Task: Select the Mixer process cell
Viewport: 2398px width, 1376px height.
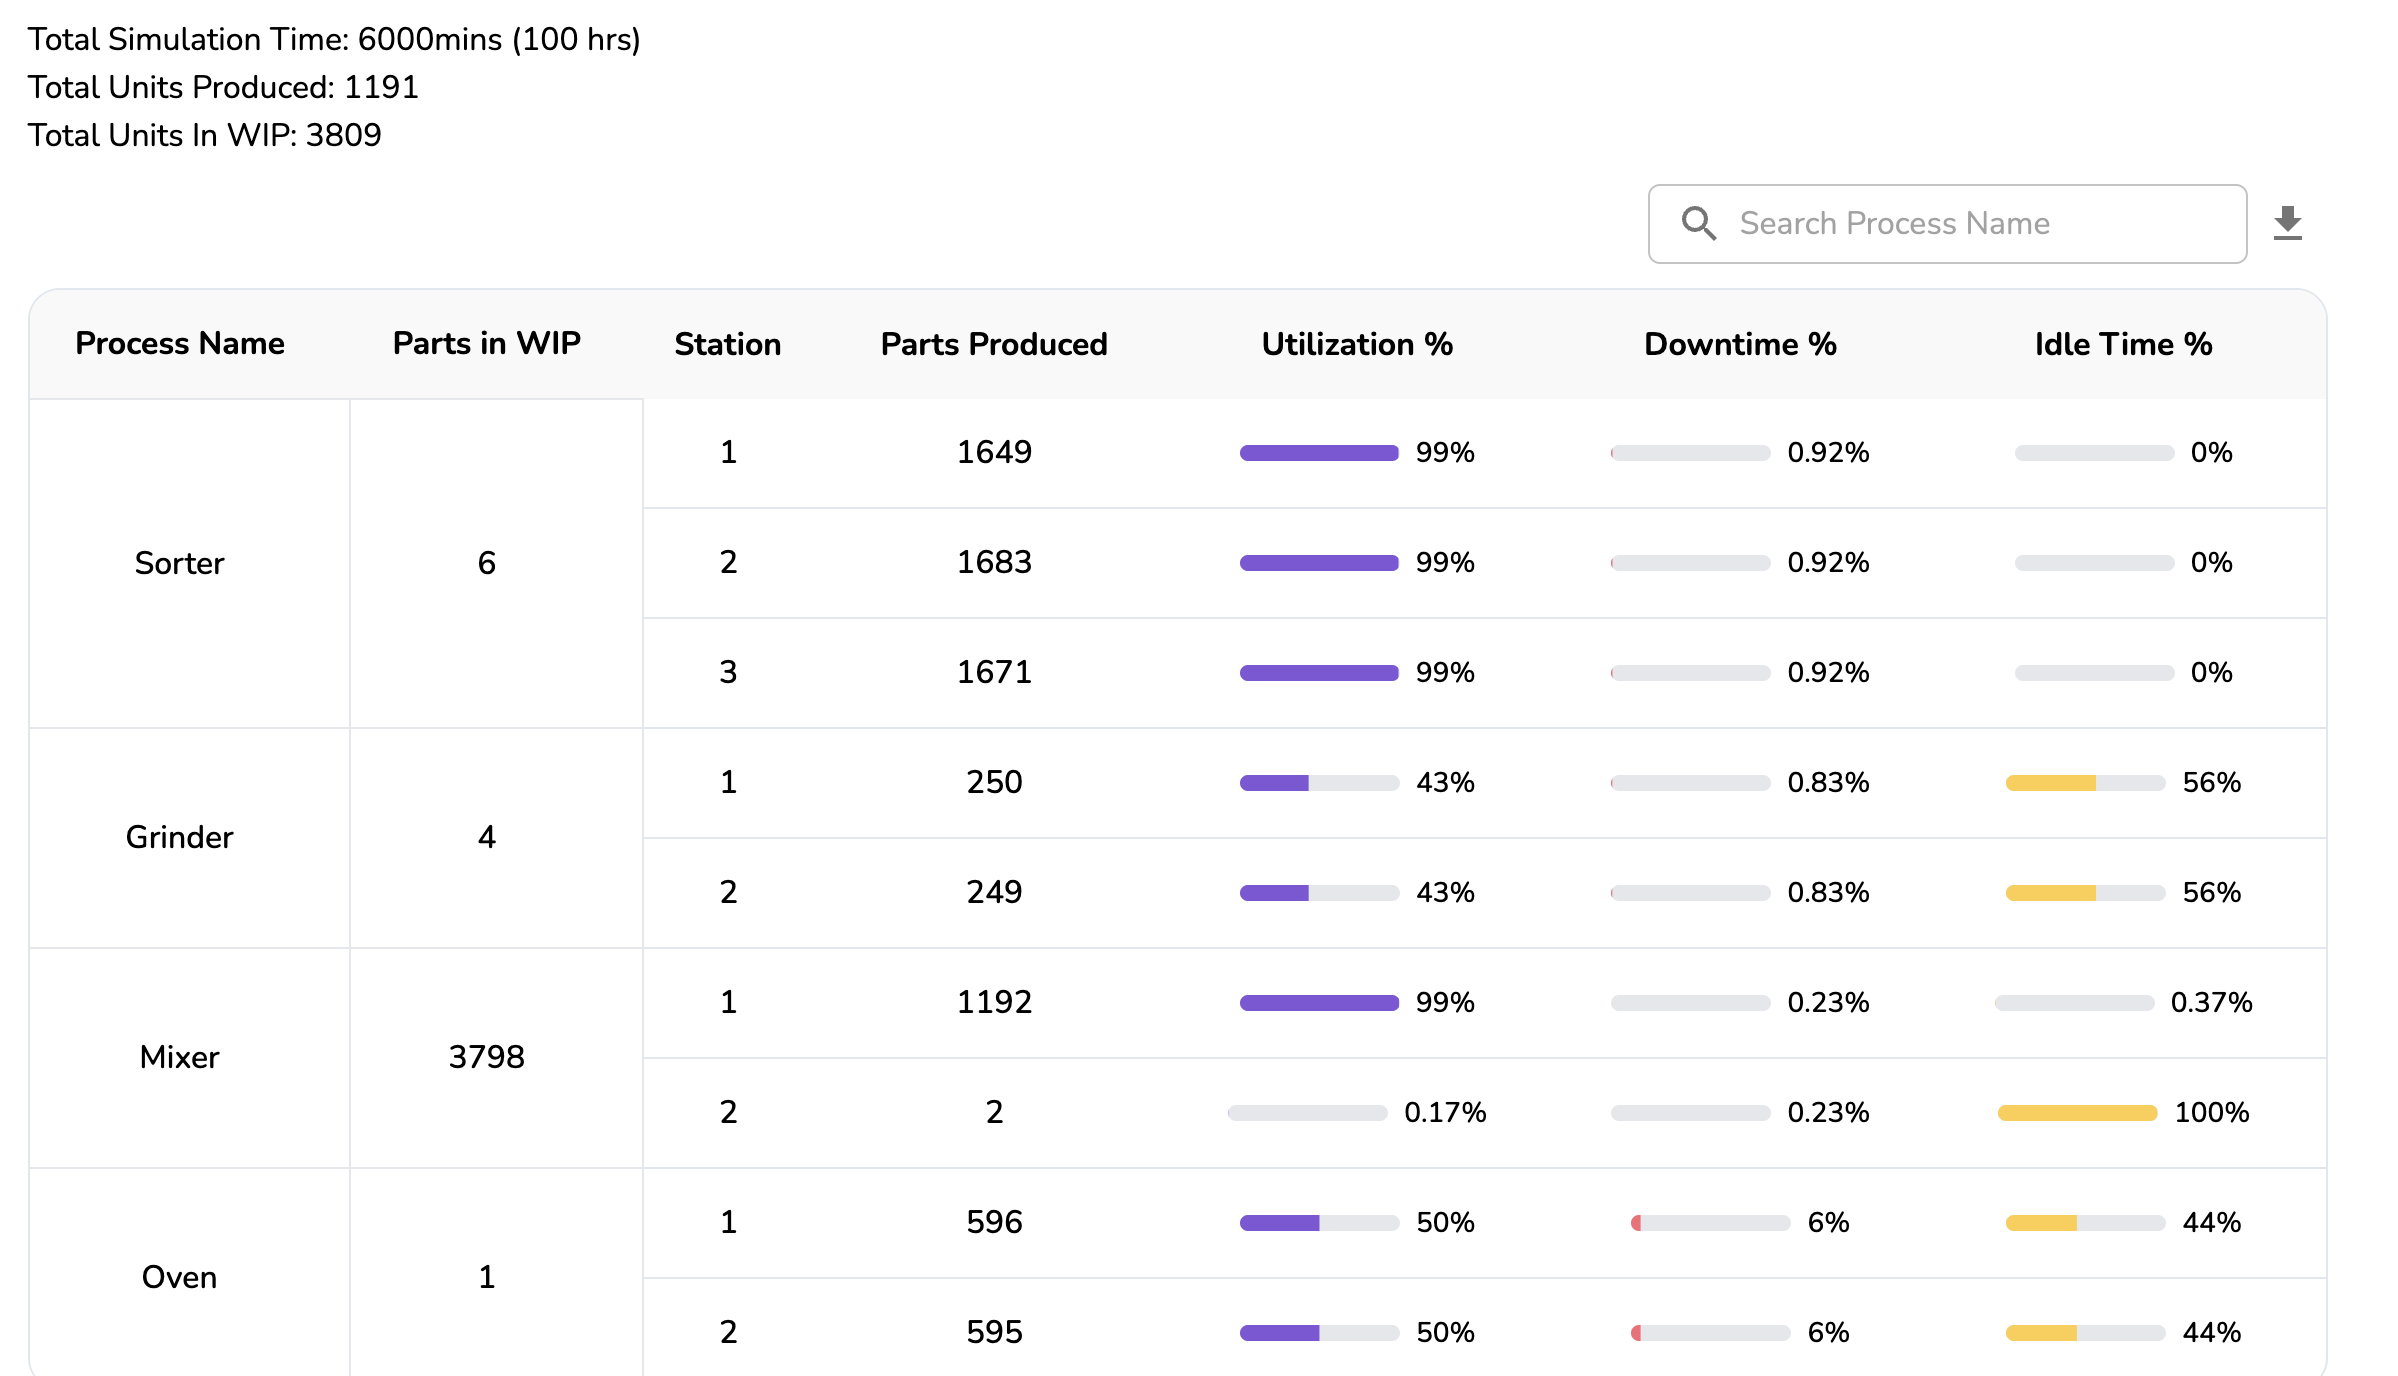Action: (180, 1057)
